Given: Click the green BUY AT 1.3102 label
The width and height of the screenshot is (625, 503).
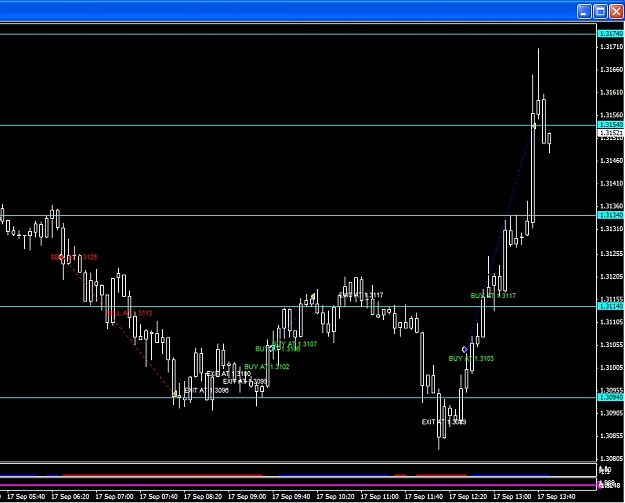Looking at the screenshot, I should click(267, 367).
